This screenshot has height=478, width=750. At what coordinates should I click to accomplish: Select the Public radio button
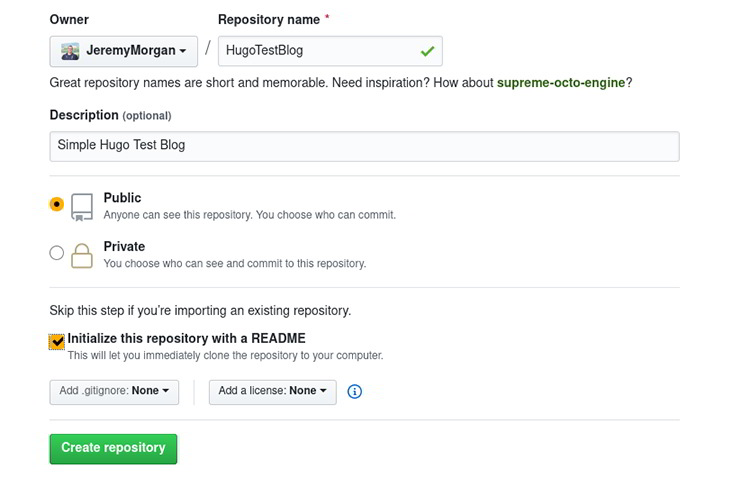(57, 204)
